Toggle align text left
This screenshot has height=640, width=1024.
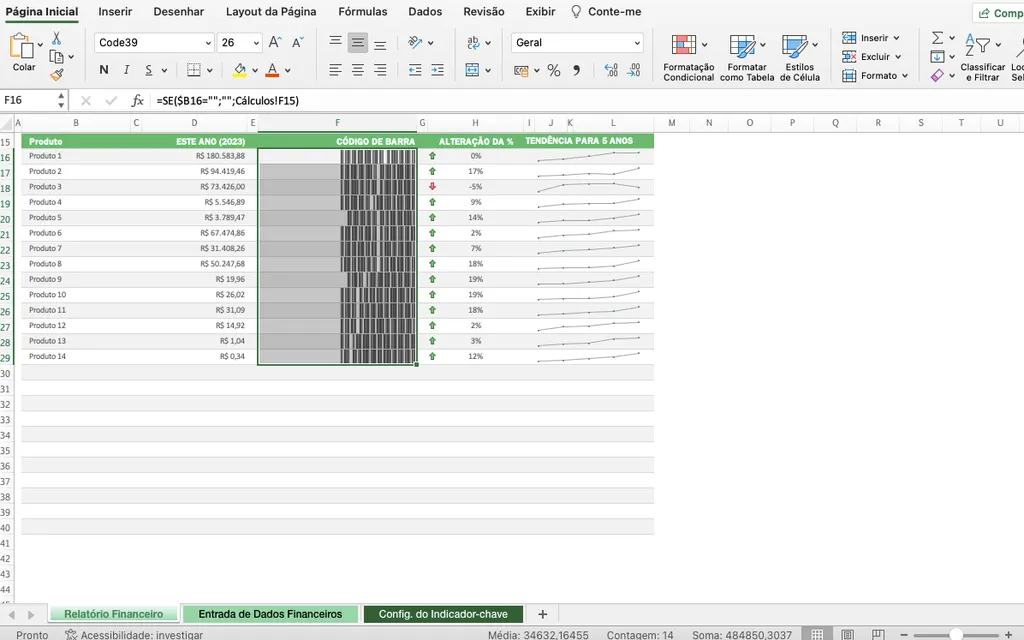[x=335, y=70]
